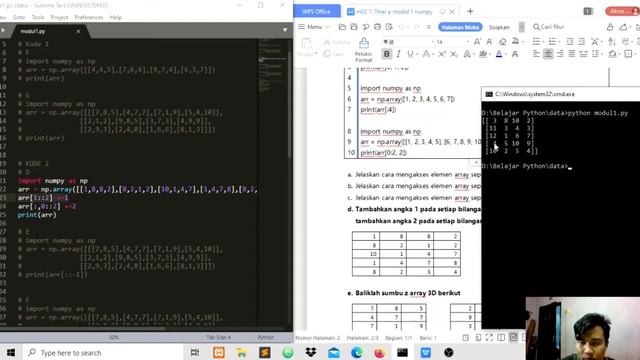Viewport: 640px width, 360px height.
Task: Click the font color A swatch in WPS
Action: coord(499,54)
